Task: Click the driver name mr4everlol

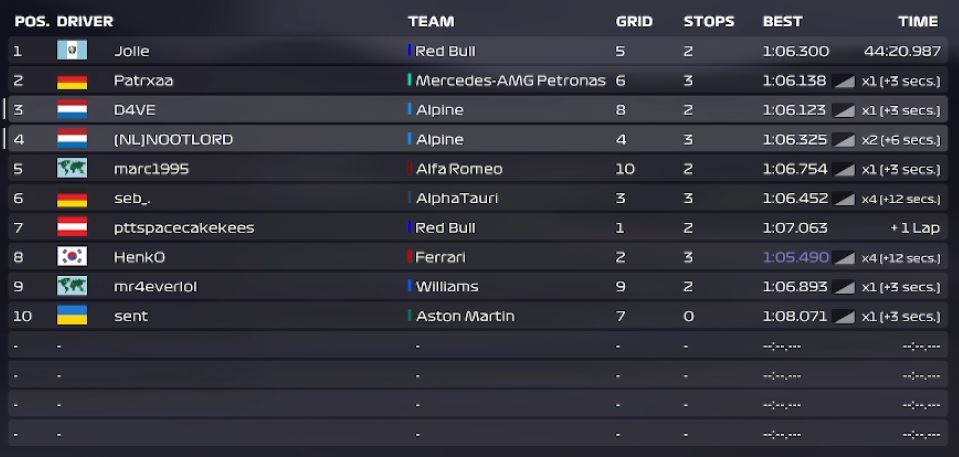Action: click(x=155, y=286)
